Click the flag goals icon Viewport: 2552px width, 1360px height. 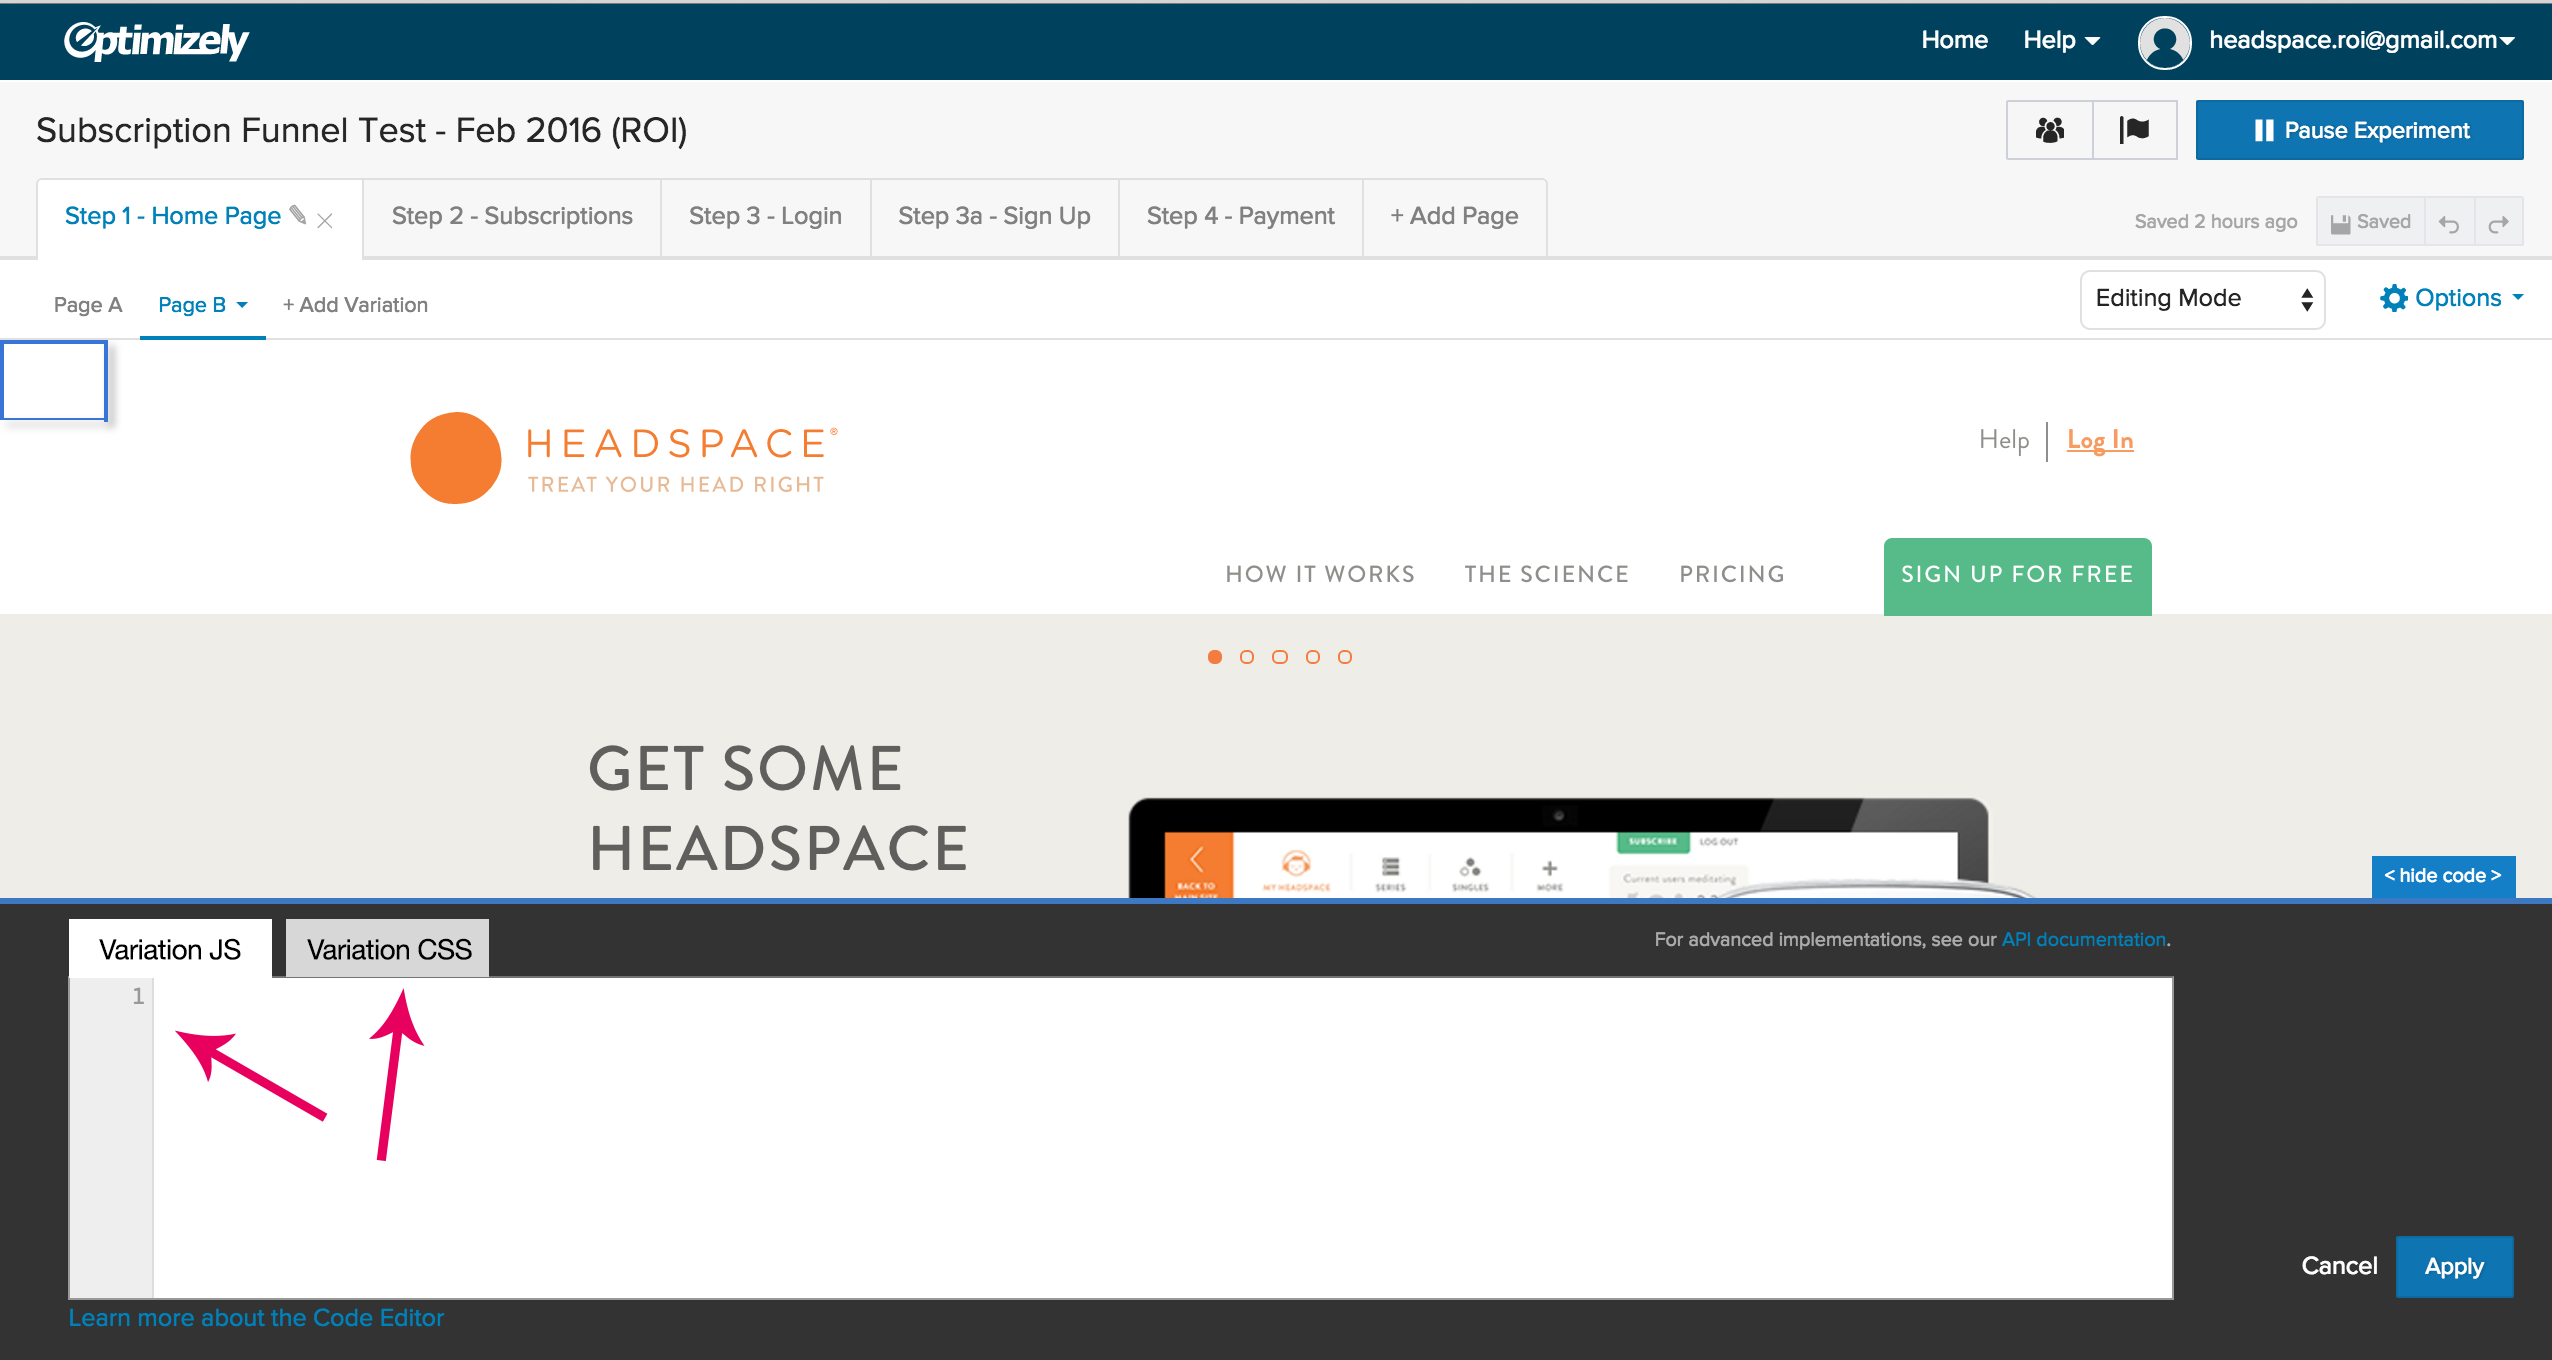pyautogui.click(x=2134, y=130)
